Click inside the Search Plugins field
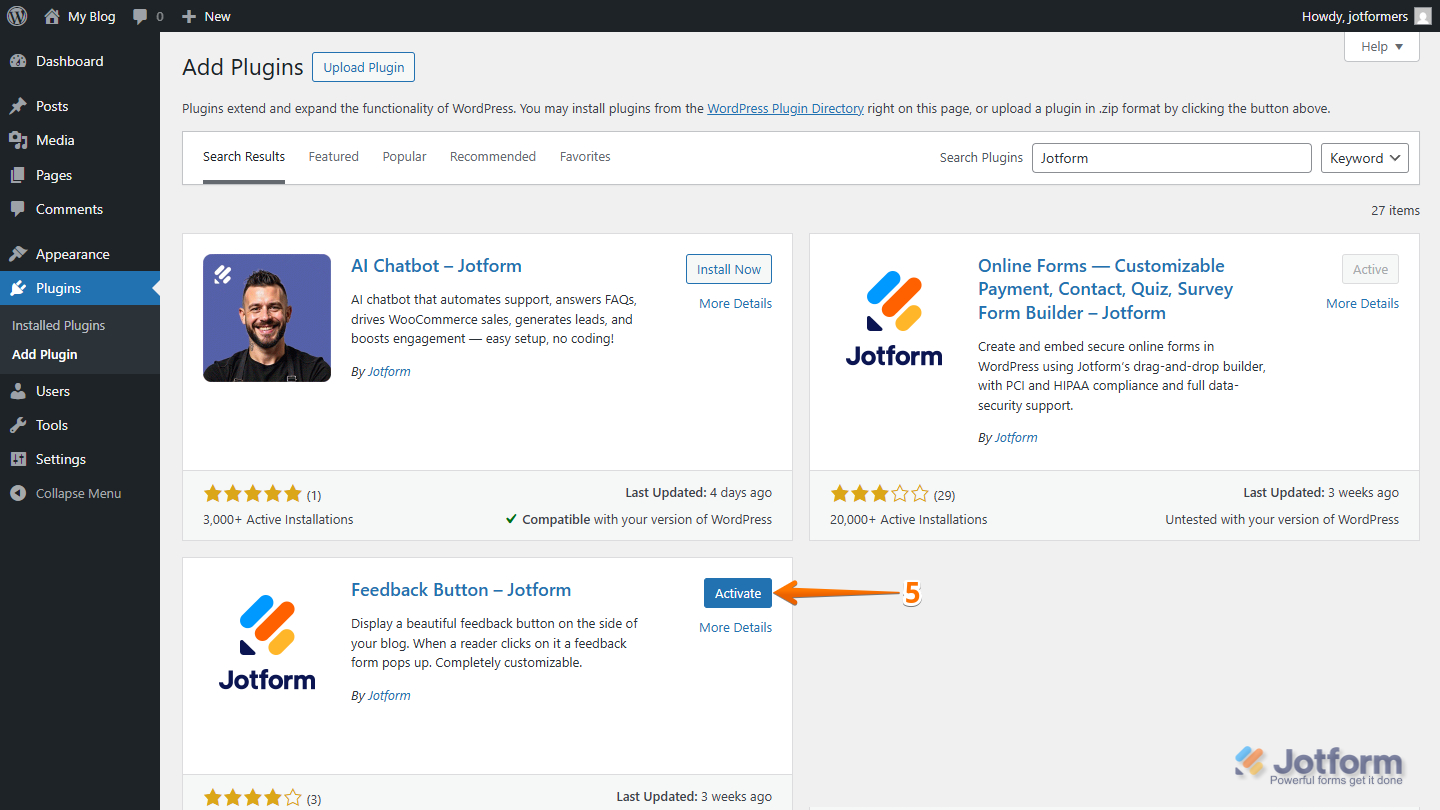 (x=1170, y=157)
